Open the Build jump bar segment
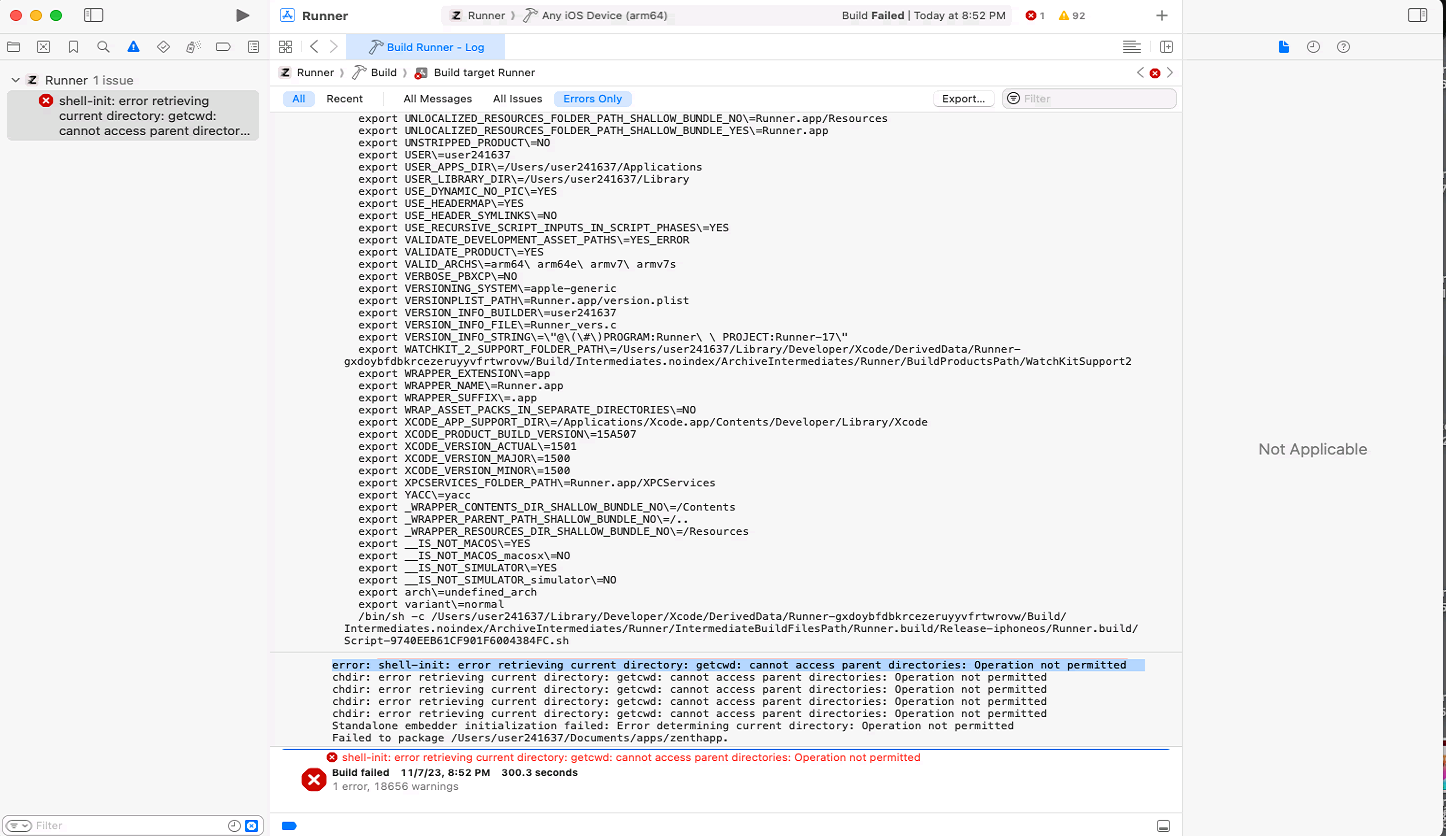Screen dimensions: 1446x836 point(375,73)
